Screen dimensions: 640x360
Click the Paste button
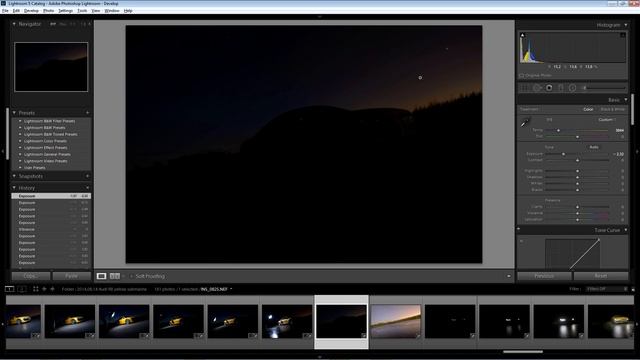tap(72, 276)
